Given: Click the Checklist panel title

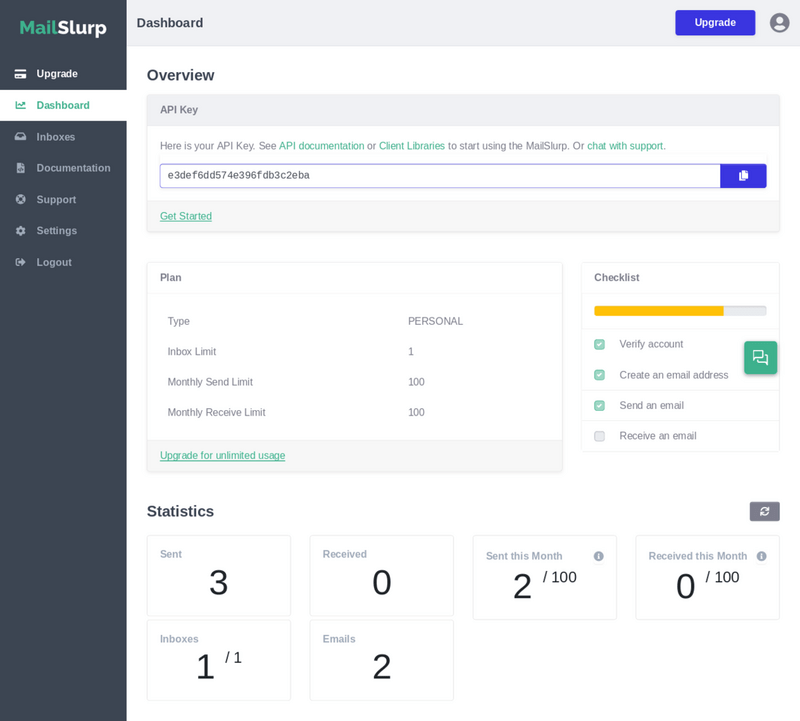Looking at the screenshot, I should (616, 278).
